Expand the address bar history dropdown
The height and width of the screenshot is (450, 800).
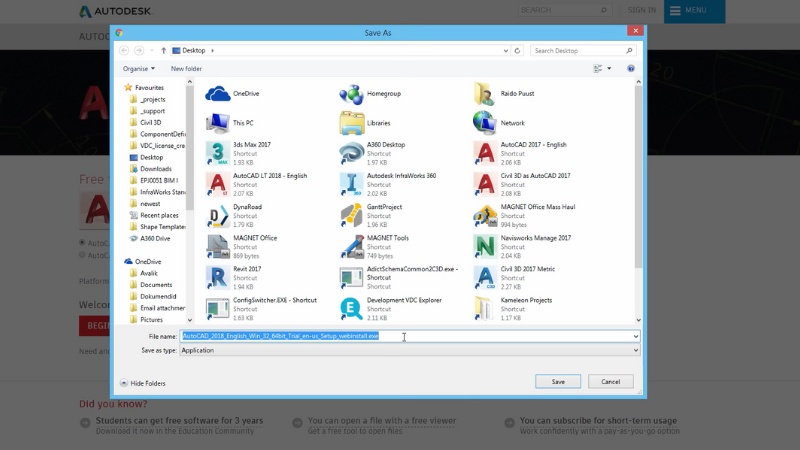pos(506,51)
